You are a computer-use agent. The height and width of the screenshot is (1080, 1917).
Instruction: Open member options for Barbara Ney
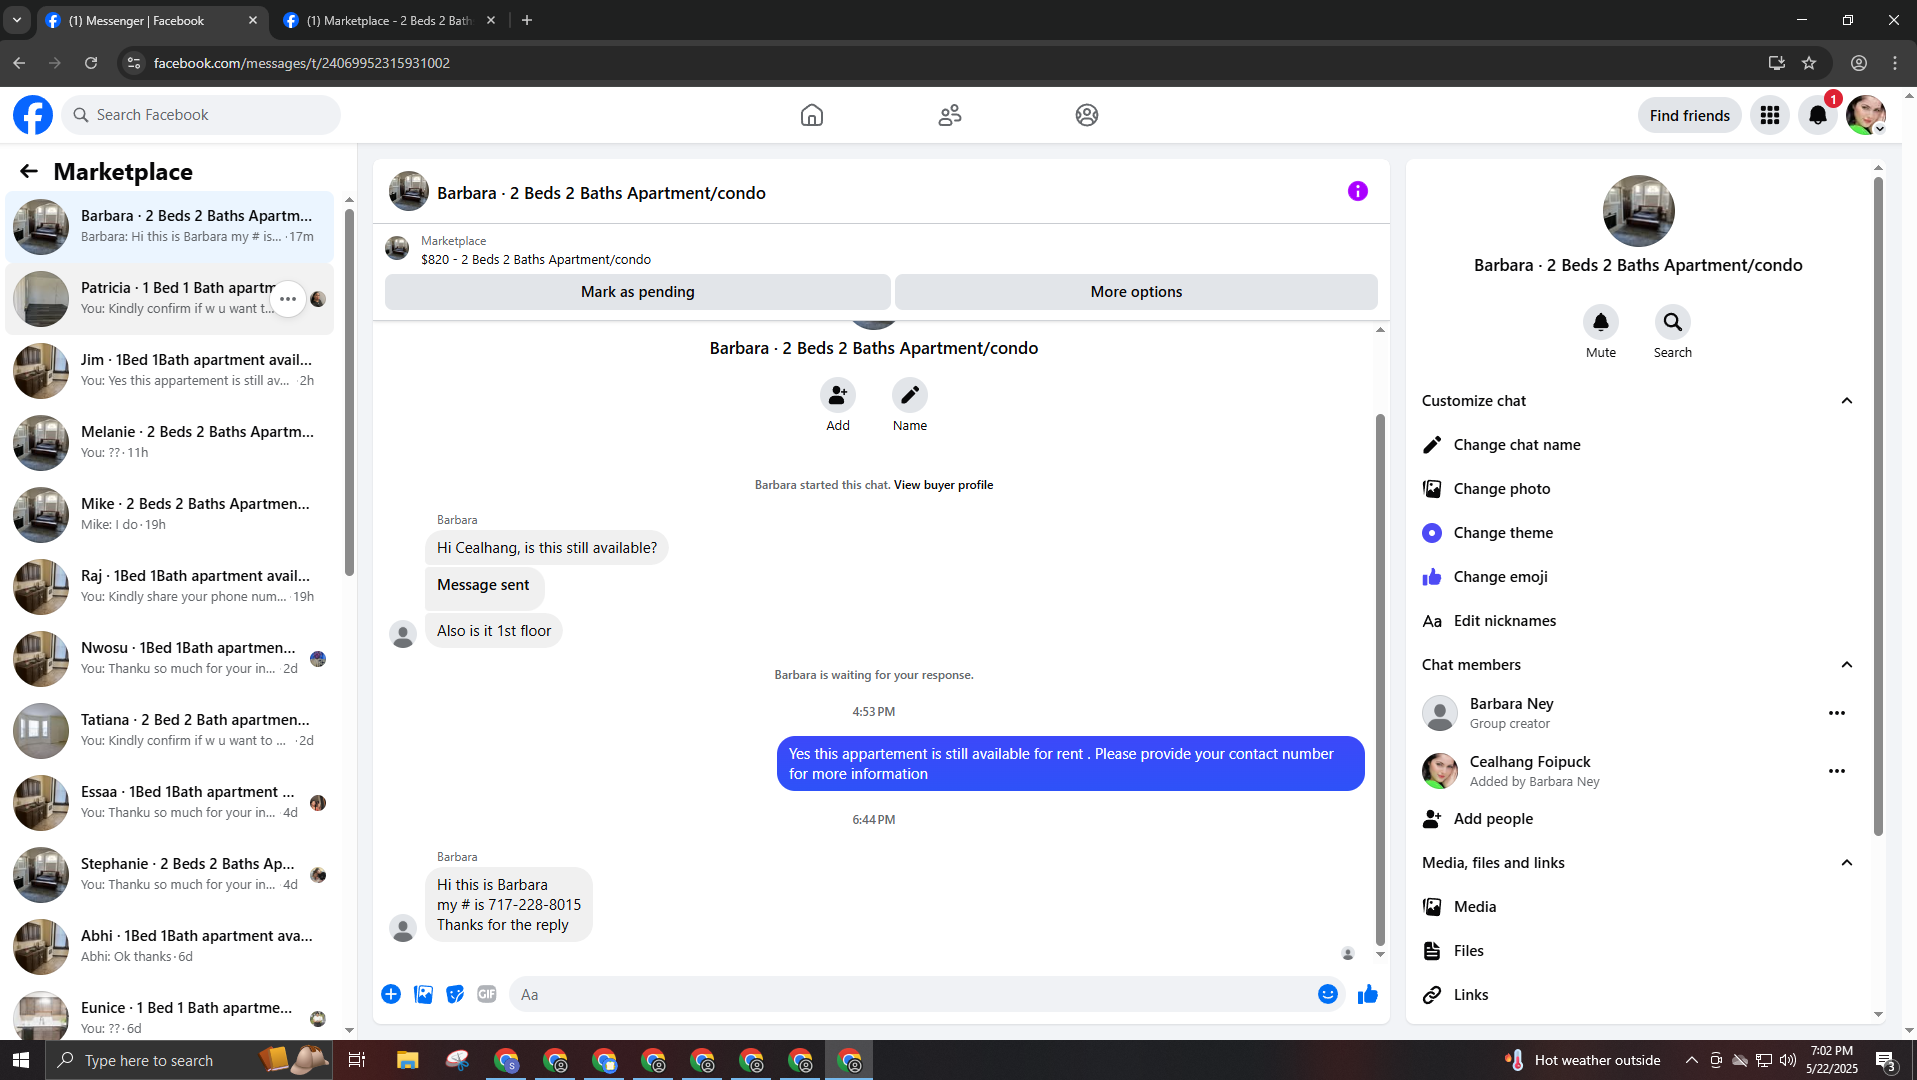[1837, 713]
